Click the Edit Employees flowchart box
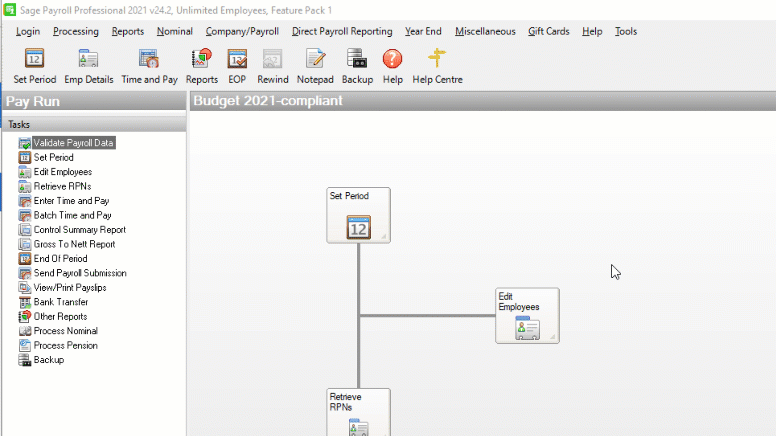Viewport: 776px width, 436px height. click(527, 315)
